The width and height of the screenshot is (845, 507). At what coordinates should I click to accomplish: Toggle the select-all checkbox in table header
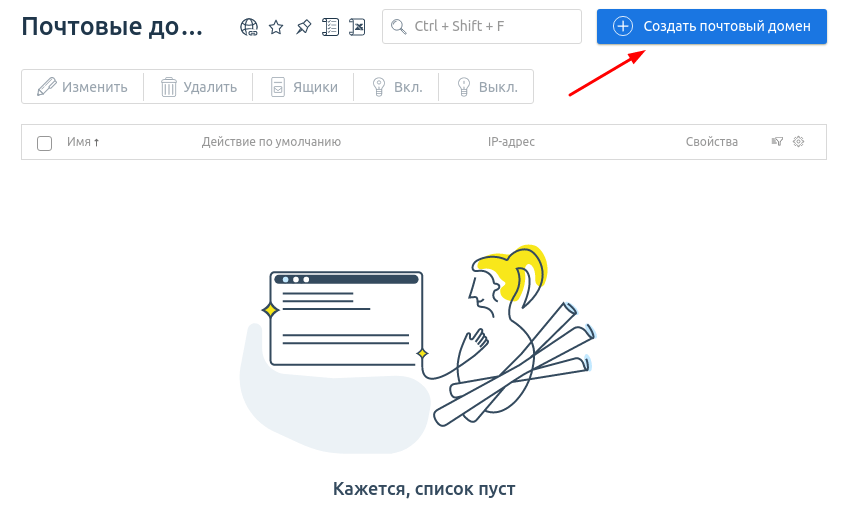pos(44,143)
